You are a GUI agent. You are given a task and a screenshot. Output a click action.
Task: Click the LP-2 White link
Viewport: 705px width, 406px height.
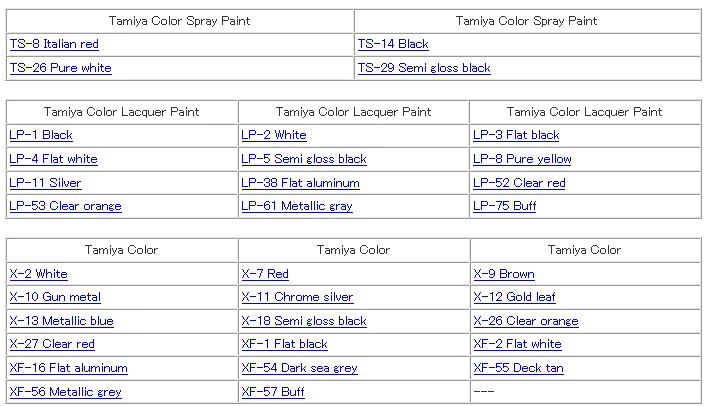click(274, 135)
